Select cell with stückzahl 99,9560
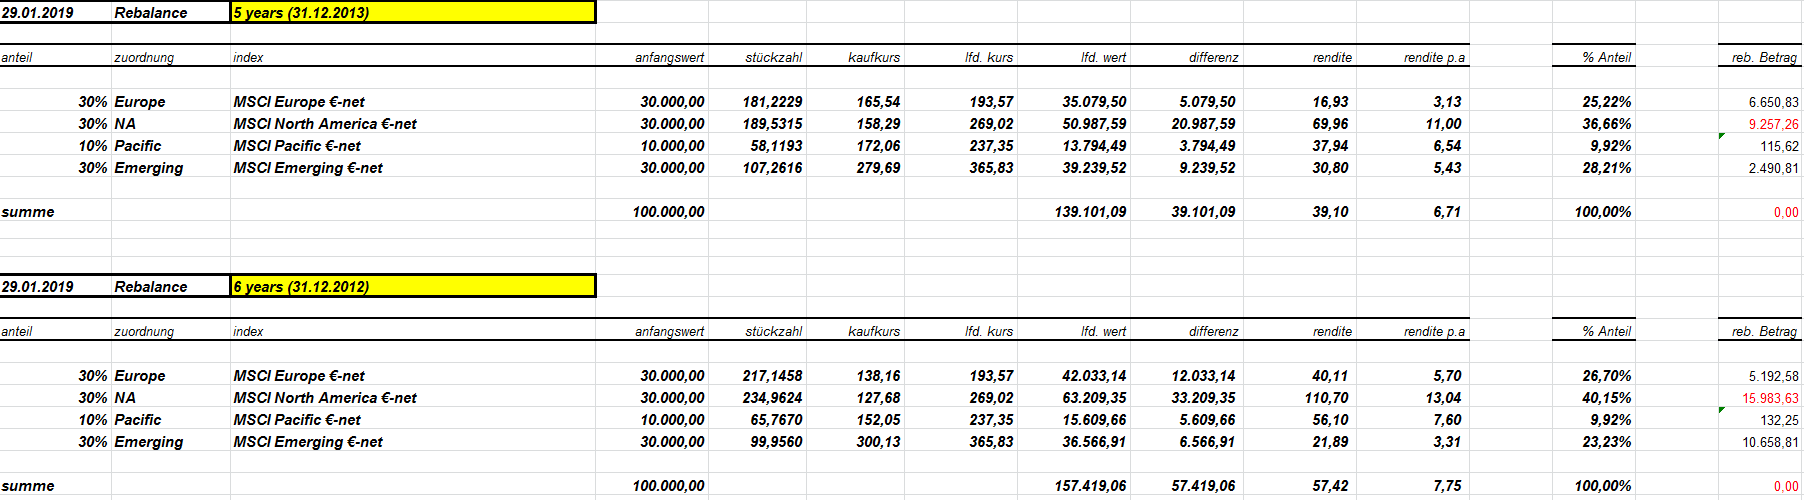Viewport: 1804px width, 500px height. (x=776, y=442)
